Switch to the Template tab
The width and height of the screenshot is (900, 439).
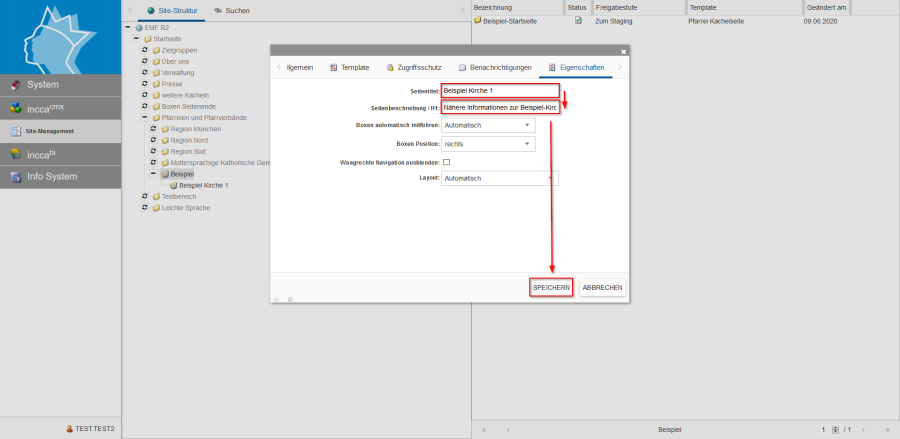pos(349,67)
